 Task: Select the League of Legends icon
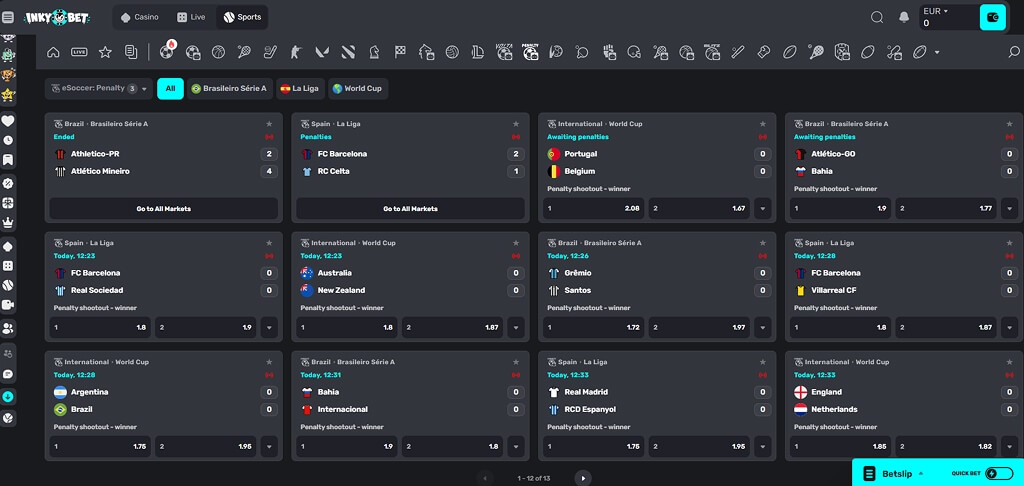[478, 52]
